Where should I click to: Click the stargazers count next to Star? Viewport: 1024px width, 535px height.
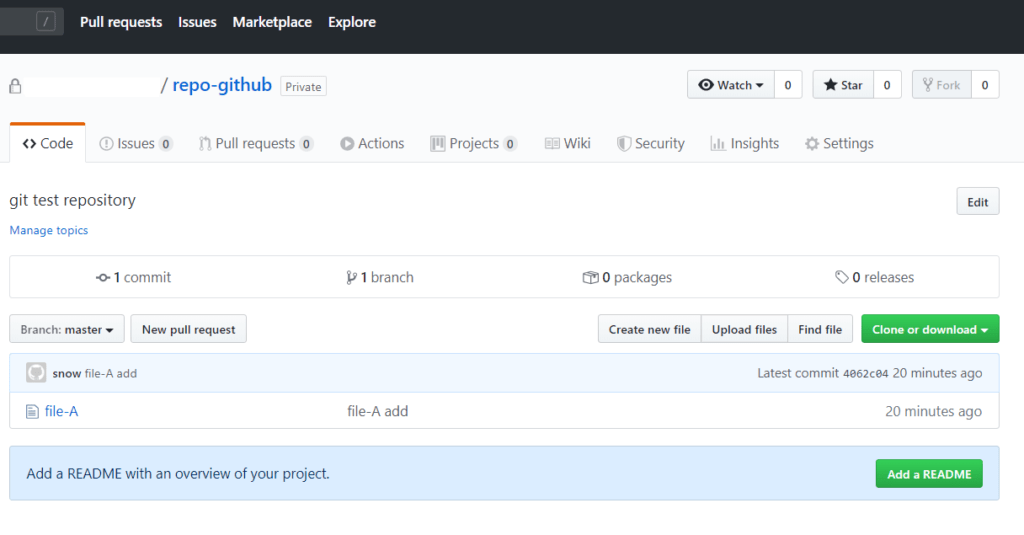click(887, 85)
